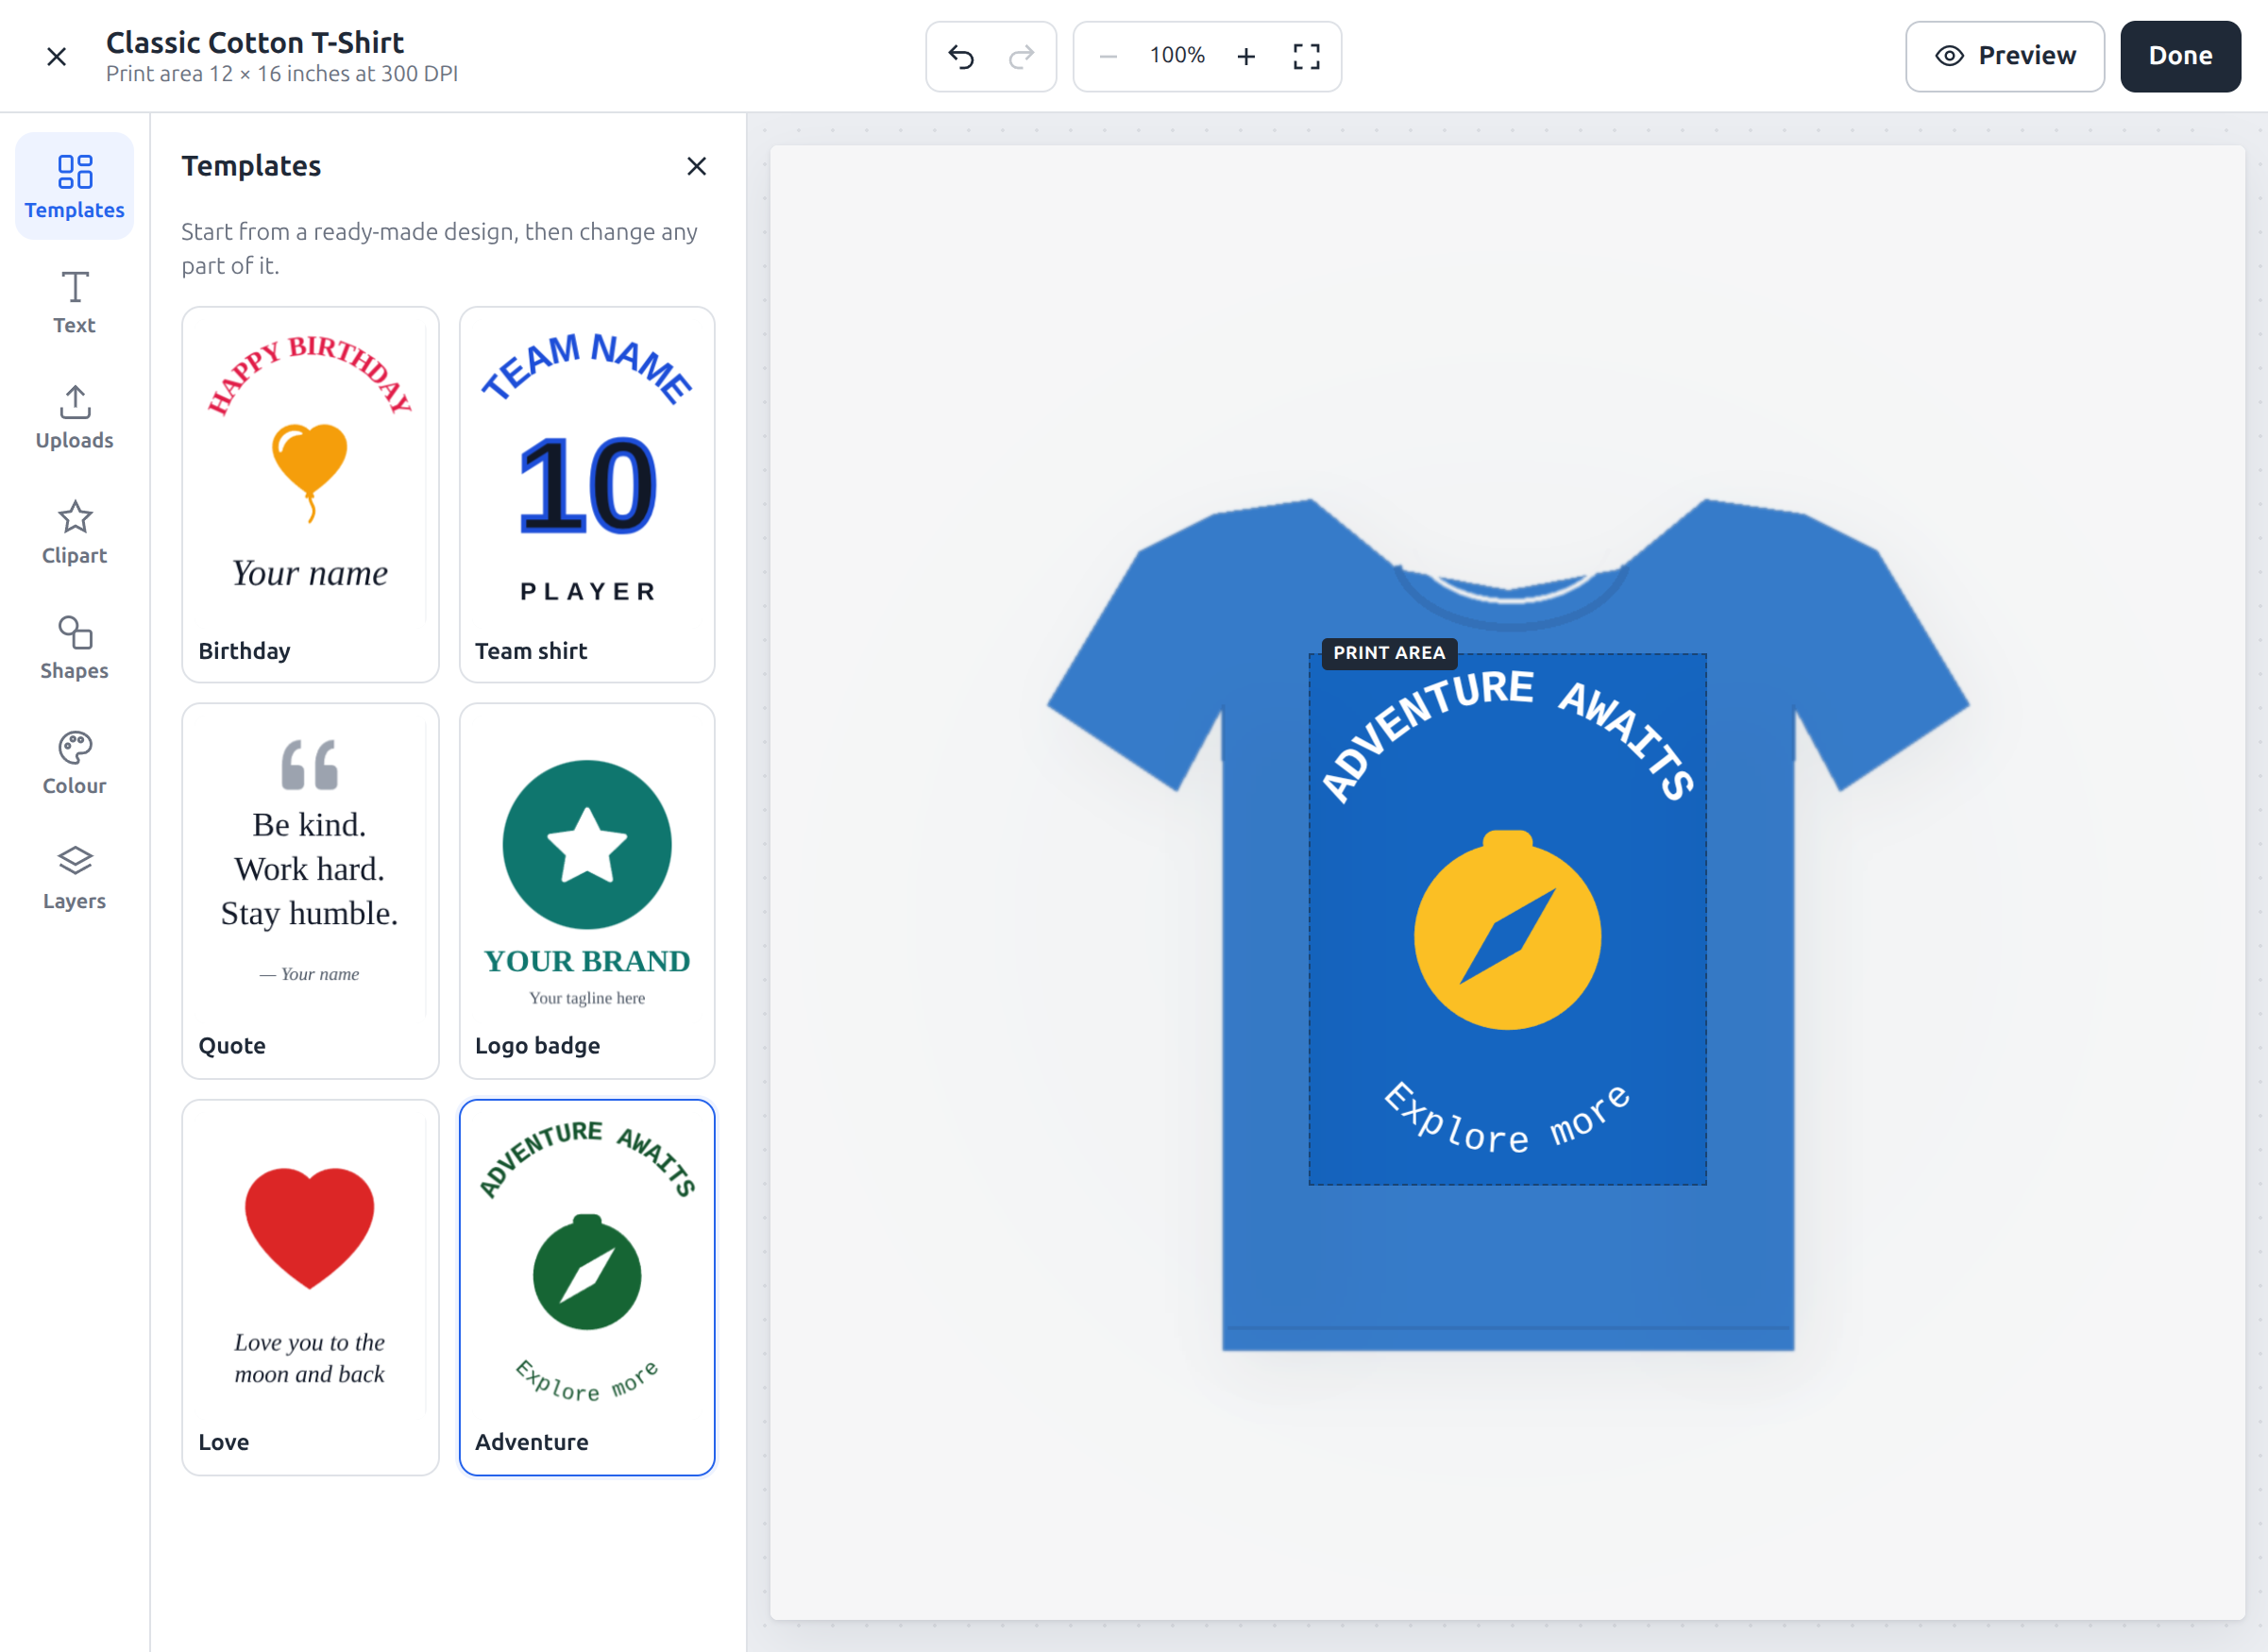The width and height of the screenshot is (2268, 1652).
Task: Choose the Birthday template
Action: coord(310,494)
